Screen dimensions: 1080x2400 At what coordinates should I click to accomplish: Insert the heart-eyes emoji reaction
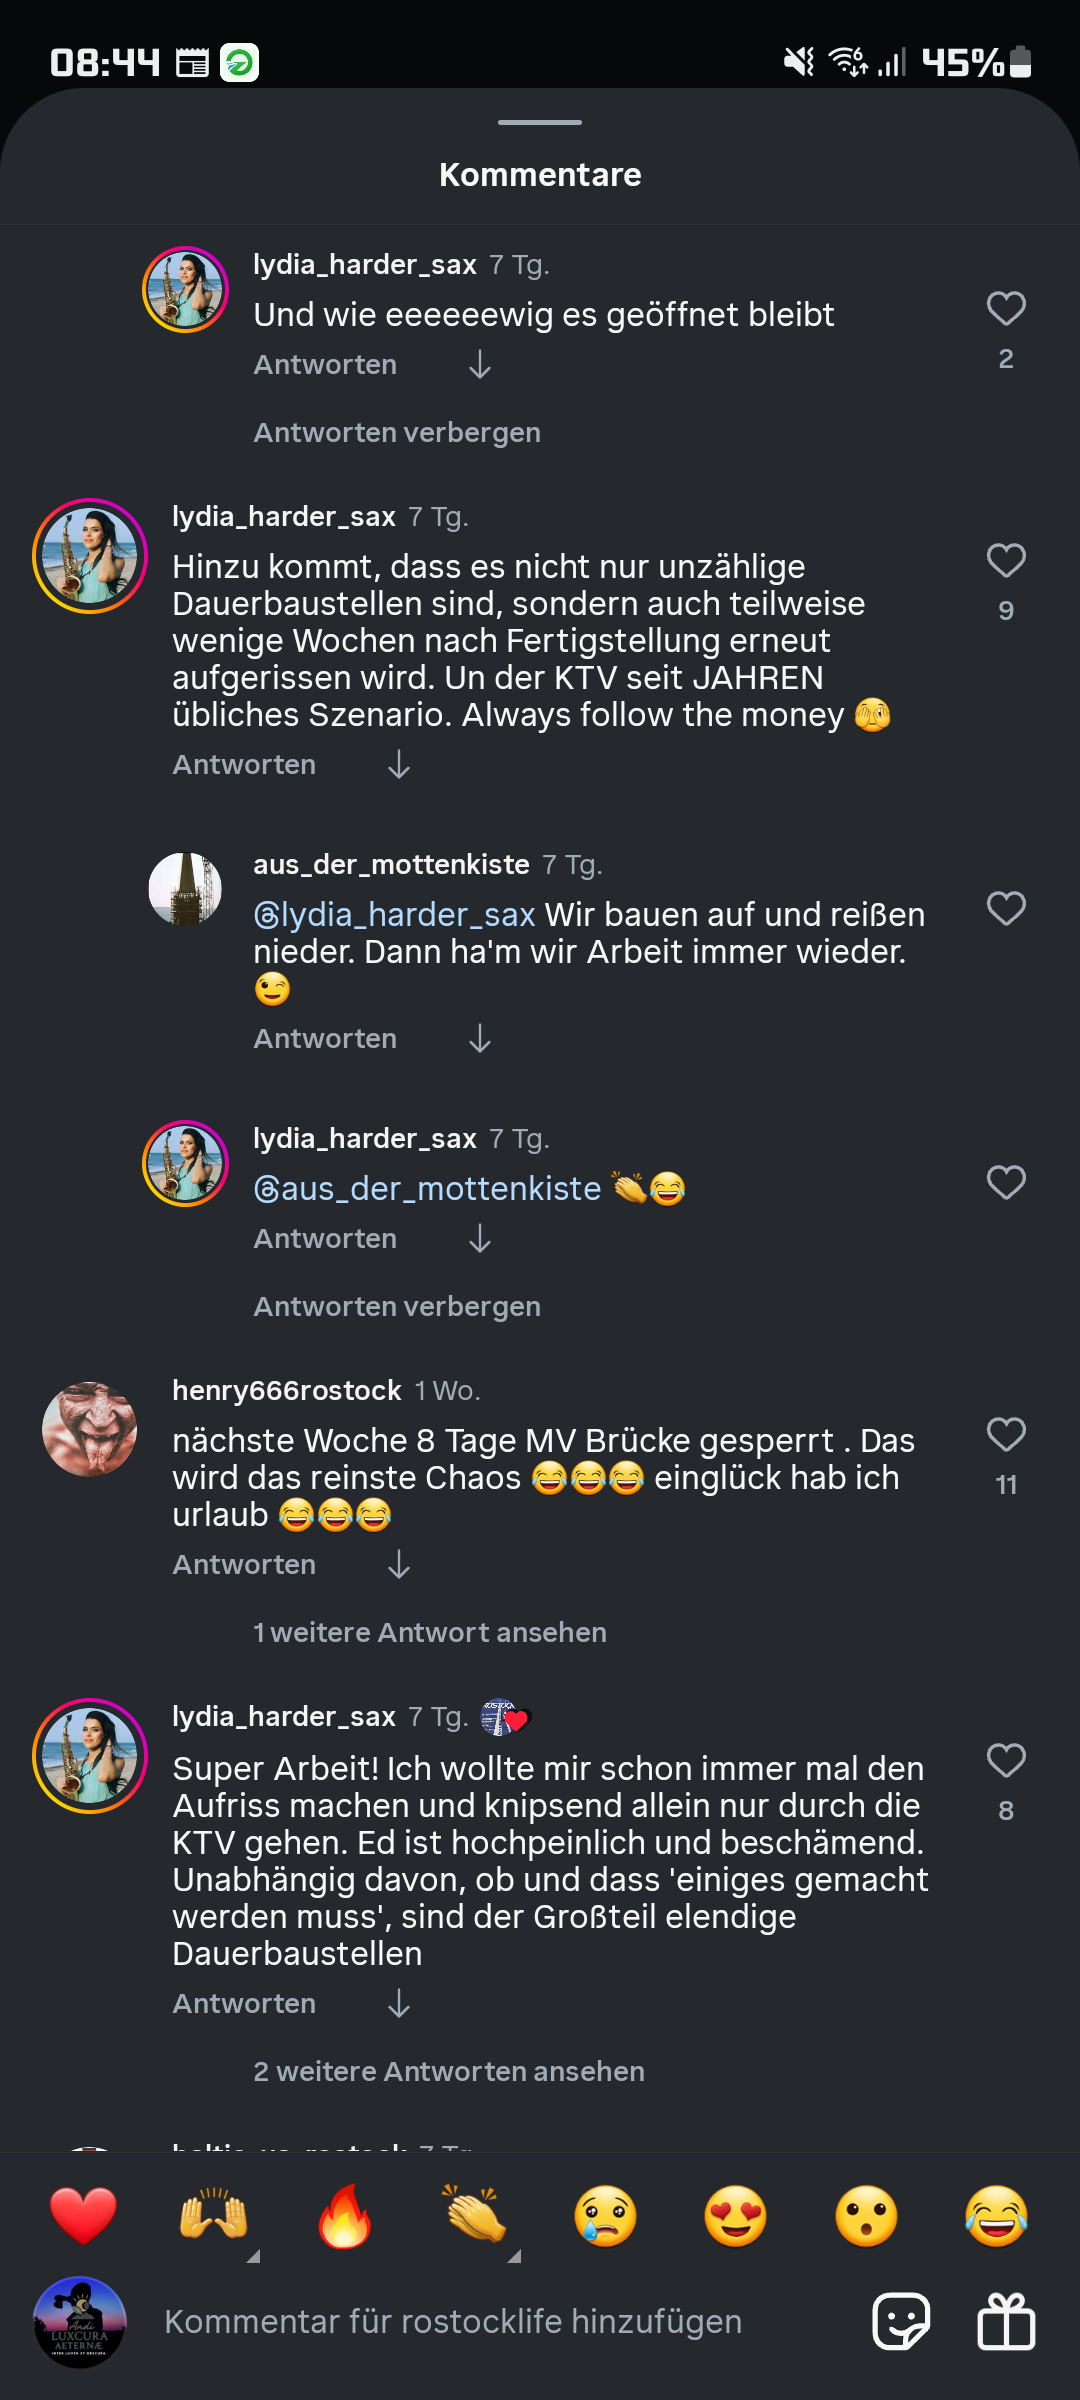point(735,2216)
